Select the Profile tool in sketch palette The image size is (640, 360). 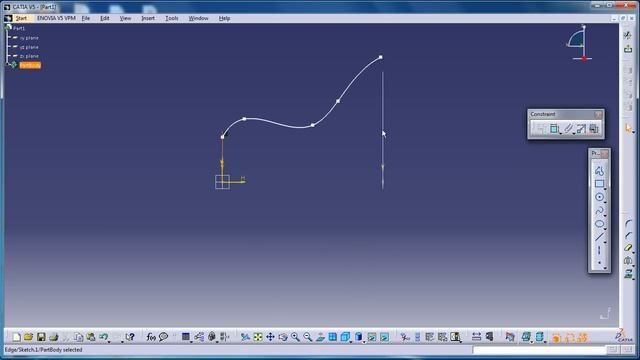click(599, 171)
